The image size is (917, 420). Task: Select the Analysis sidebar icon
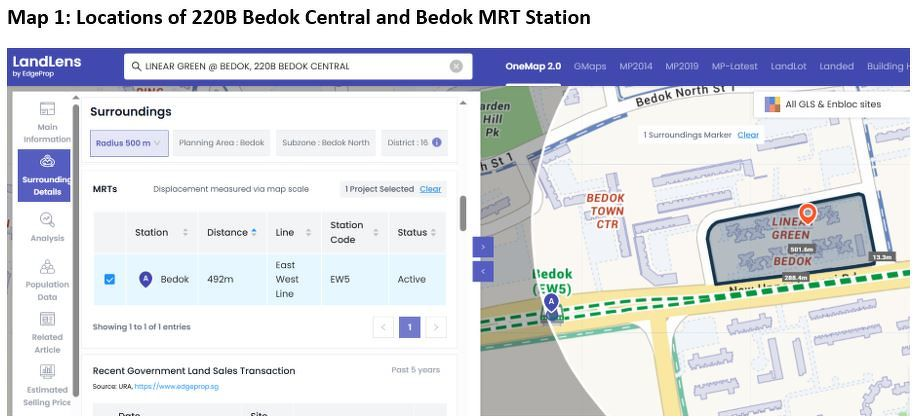tap(47, 227)
